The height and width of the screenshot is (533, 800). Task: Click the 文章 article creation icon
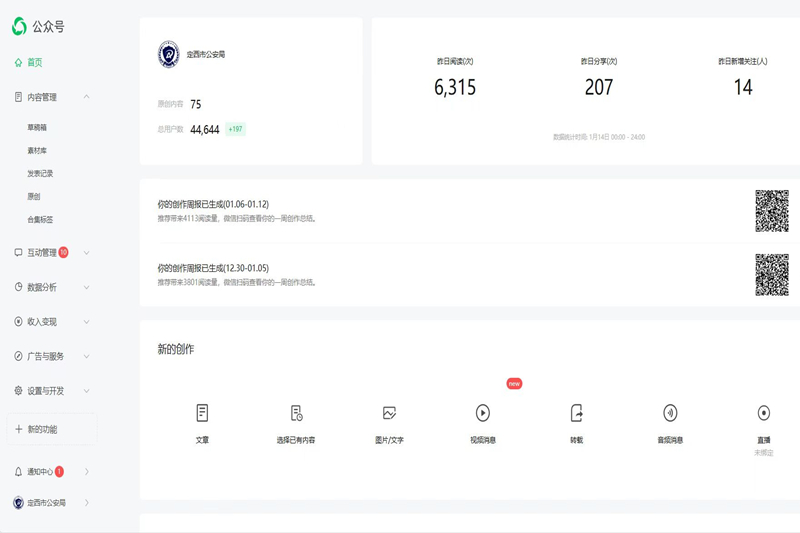(x=202, y=413)
